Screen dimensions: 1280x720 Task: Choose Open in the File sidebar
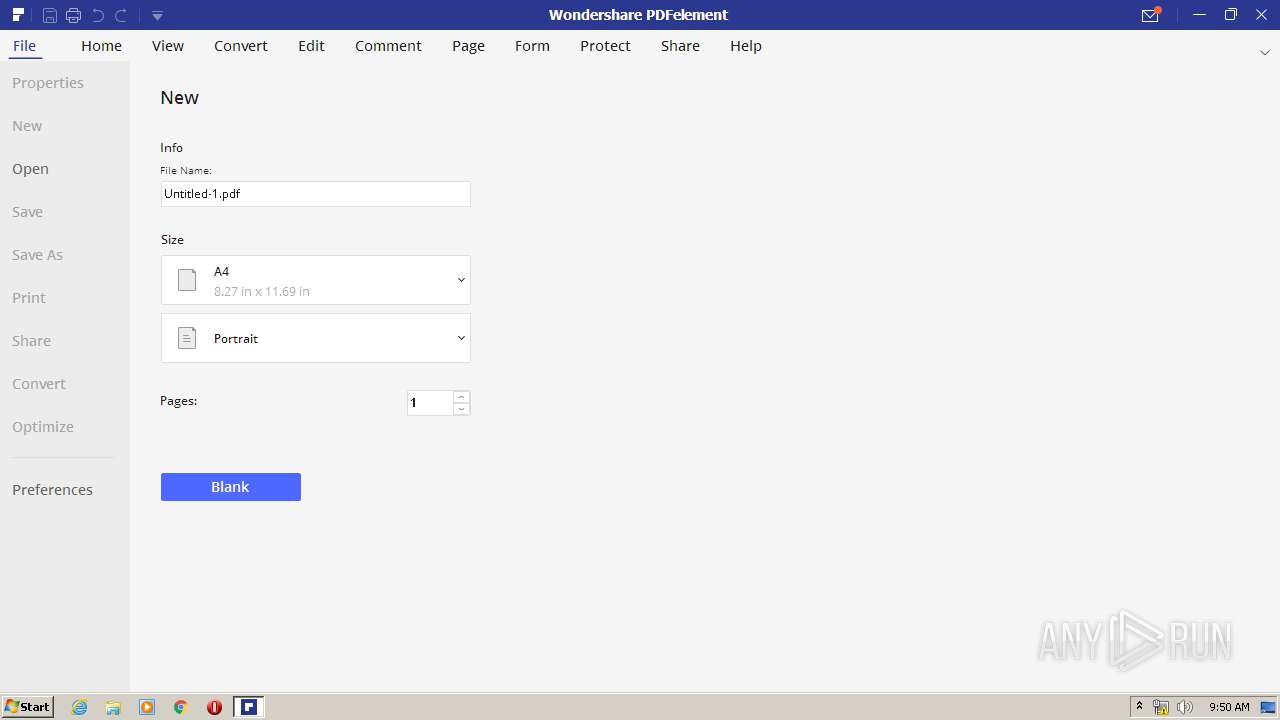(30, 169)
